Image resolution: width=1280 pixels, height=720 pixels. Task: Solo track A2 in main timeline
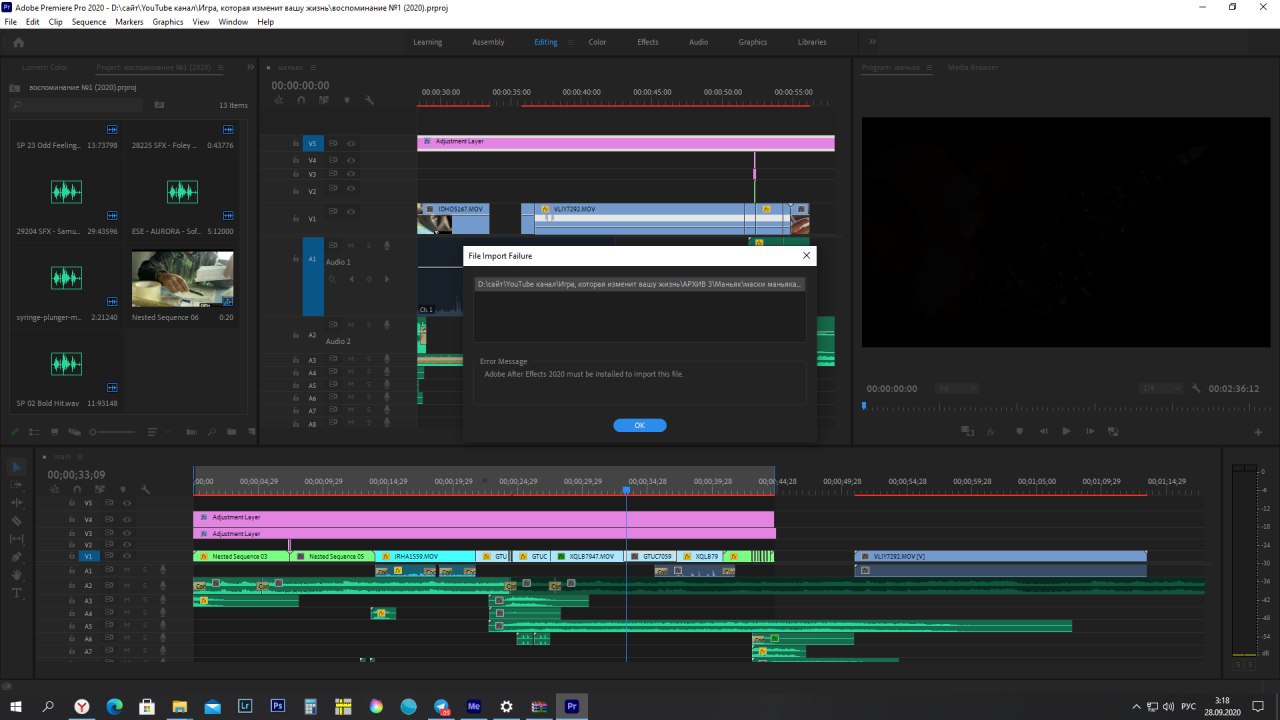[144, 585]
